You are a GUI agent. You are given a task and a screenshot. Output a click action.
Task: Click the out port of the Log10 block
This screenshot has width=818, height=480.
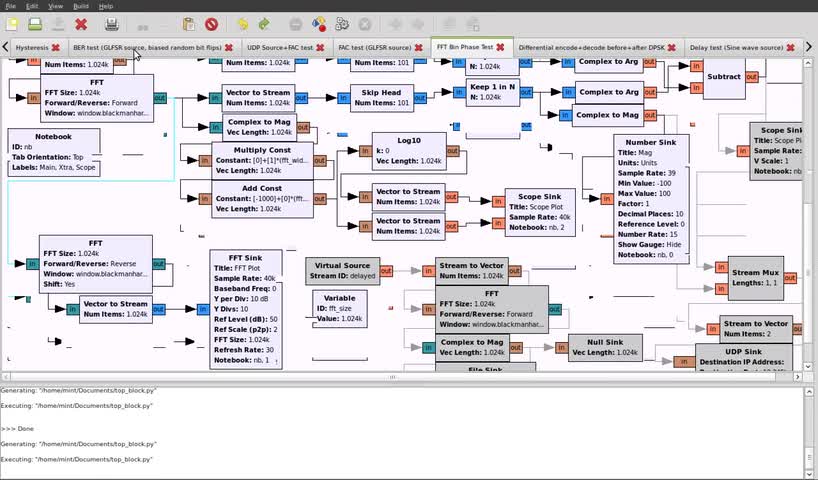[x=452, y=151]
